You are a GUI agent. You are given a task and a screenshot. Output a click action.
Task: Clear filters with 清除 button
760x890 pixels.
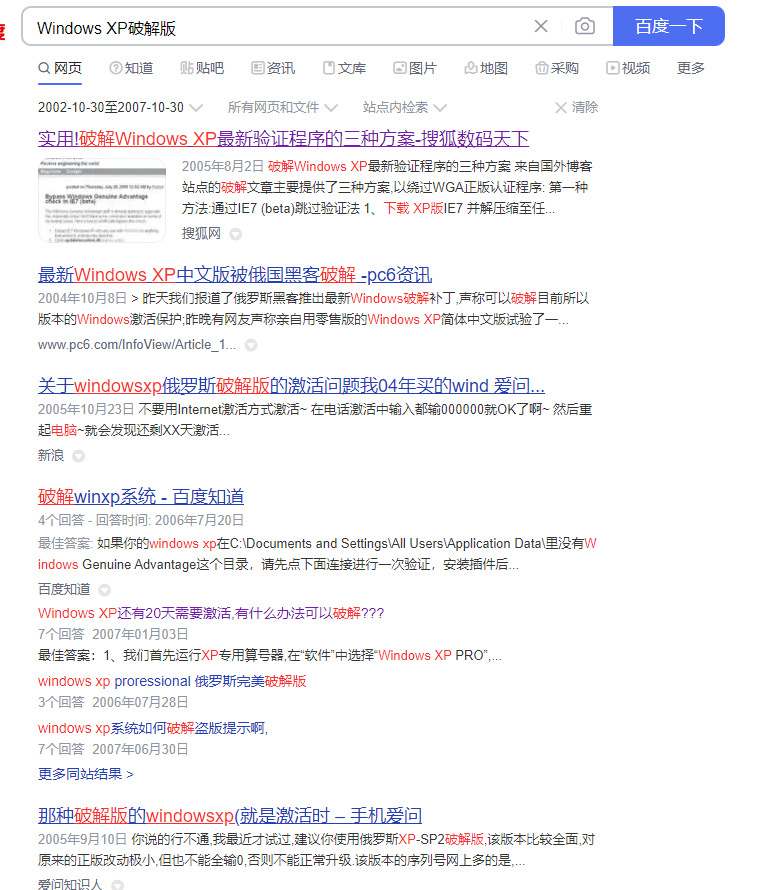[576, 107]
